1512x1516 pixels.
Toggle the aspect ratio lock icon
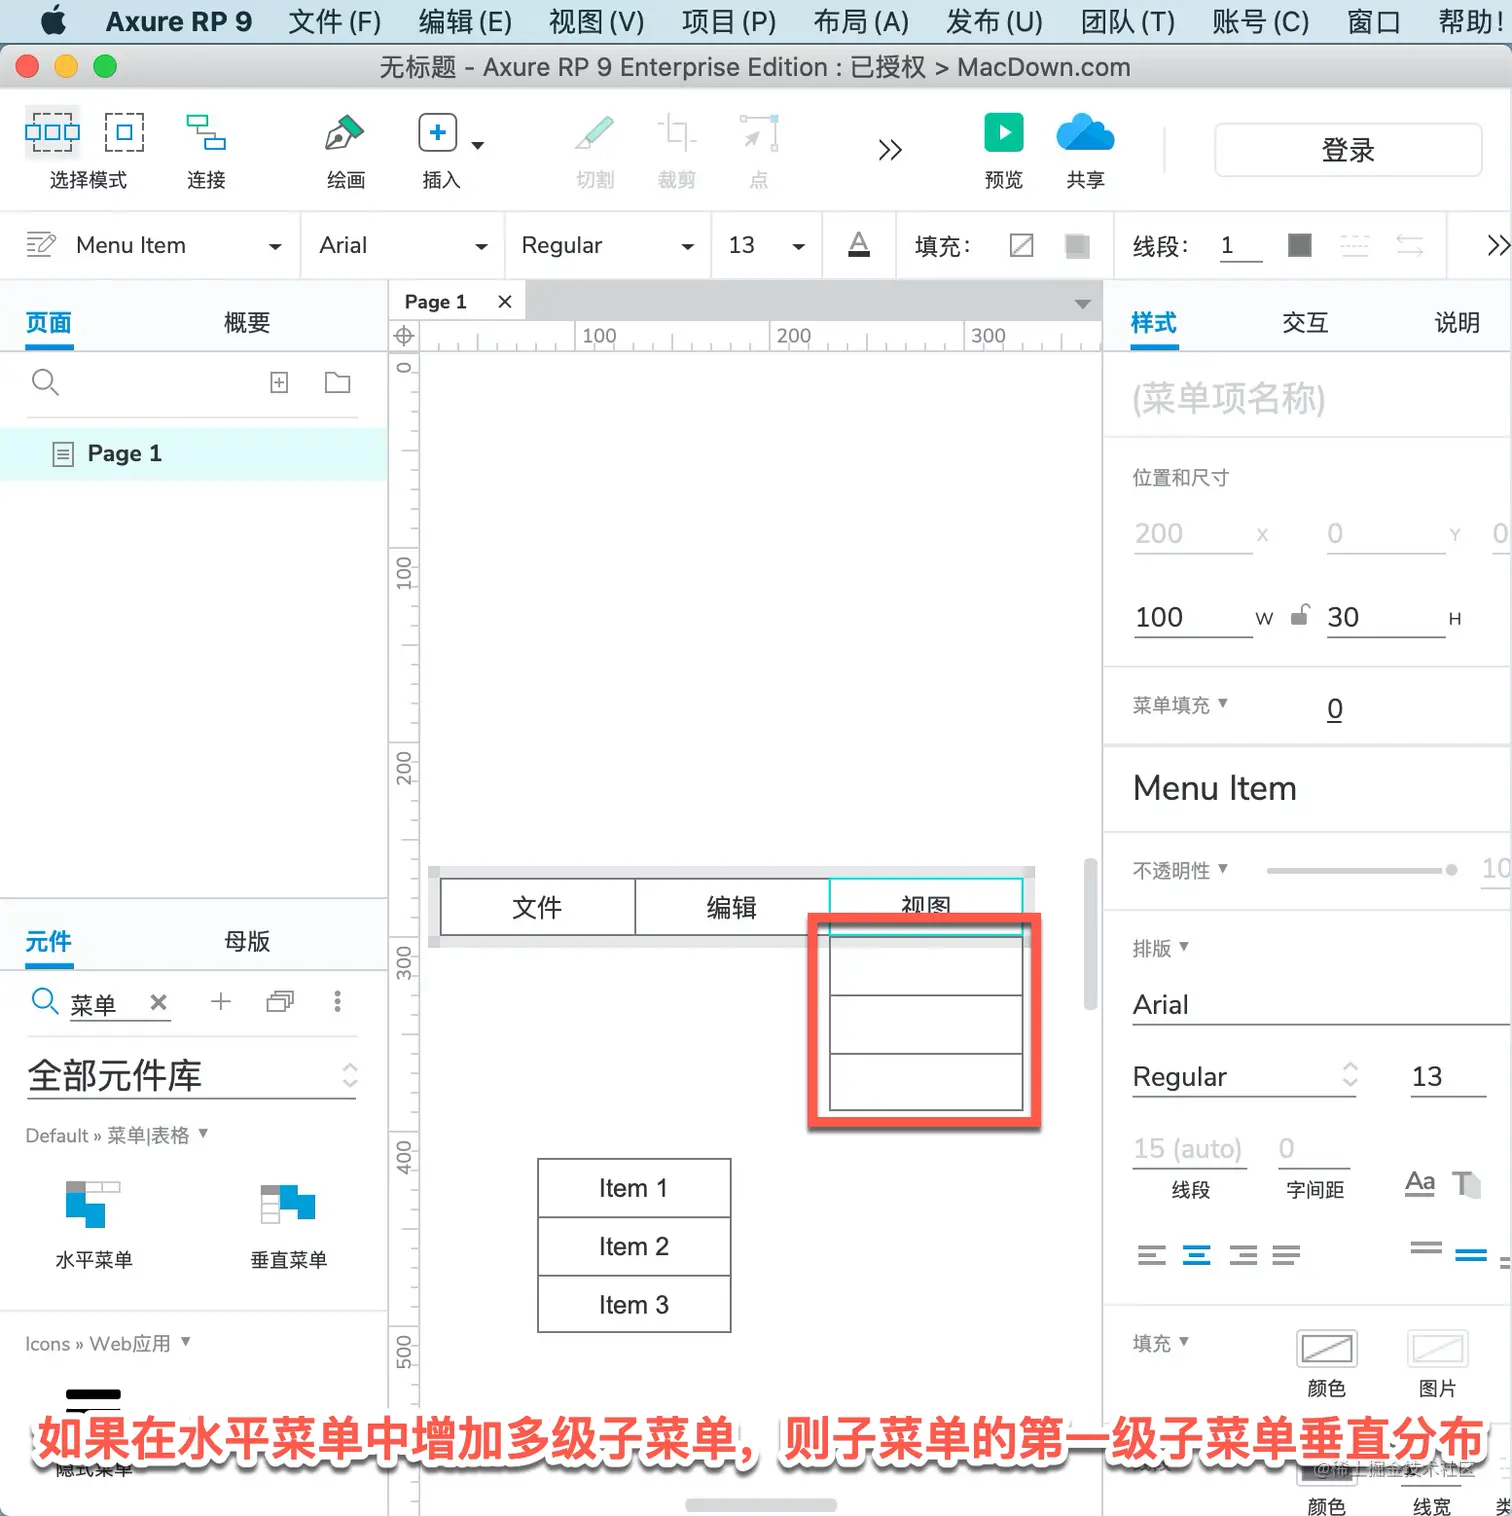point(1299,615)
